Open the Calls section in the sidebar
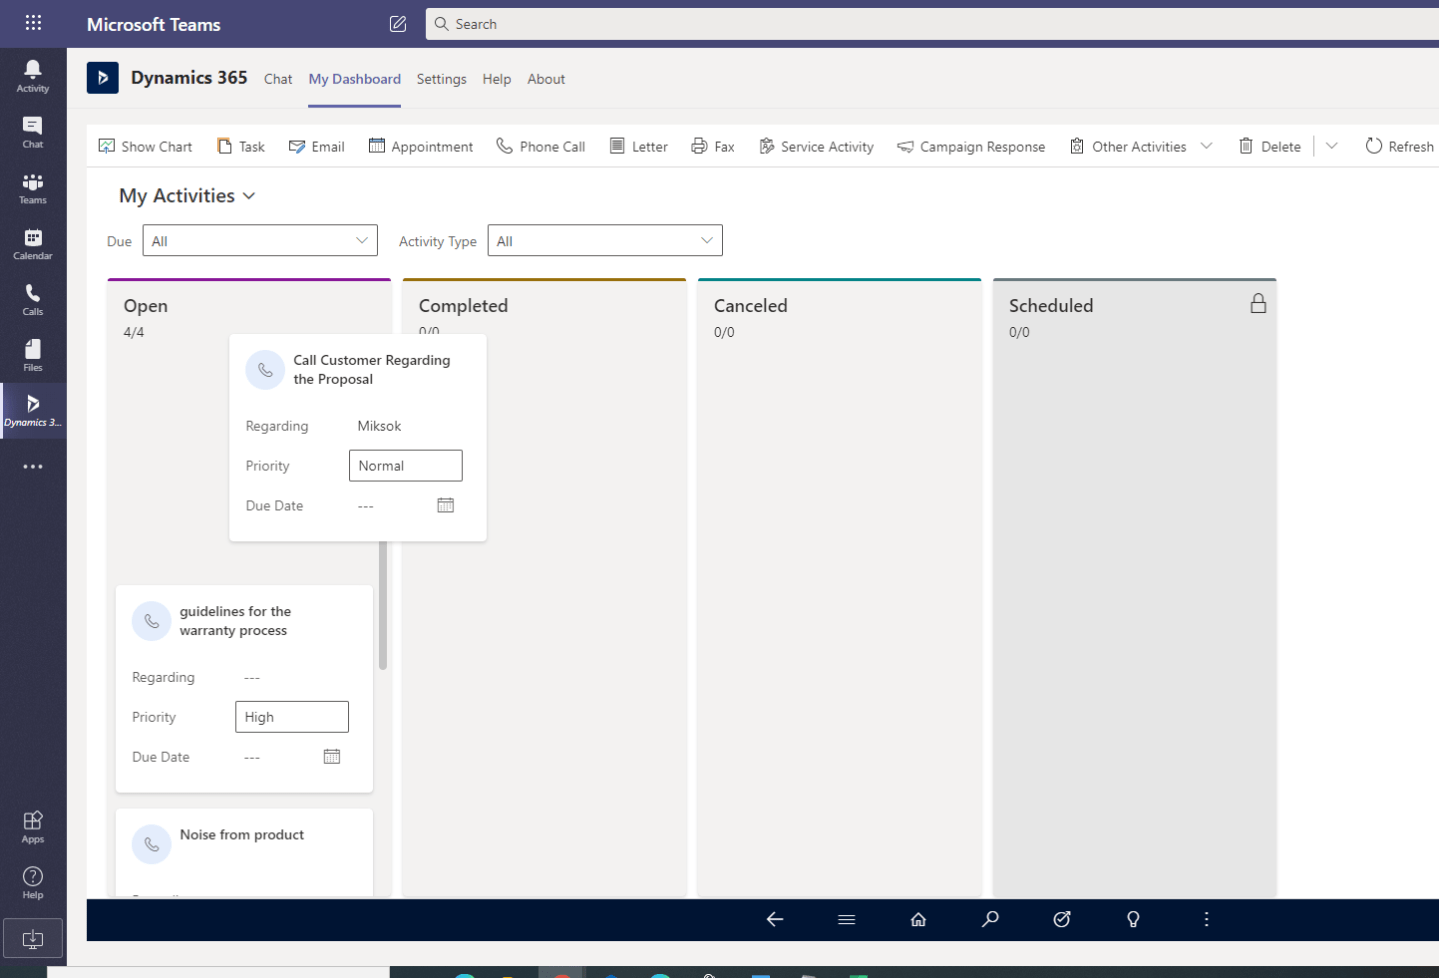The image size is (1439, 978). (x=33, y=298)
